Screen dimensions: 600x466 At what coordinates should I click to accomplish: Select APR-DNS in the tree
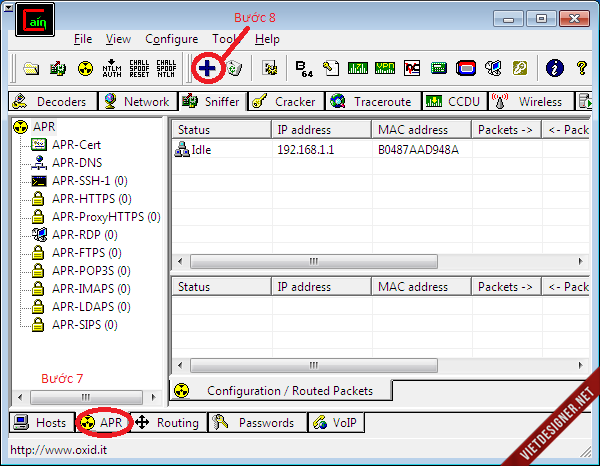point(77,163)
